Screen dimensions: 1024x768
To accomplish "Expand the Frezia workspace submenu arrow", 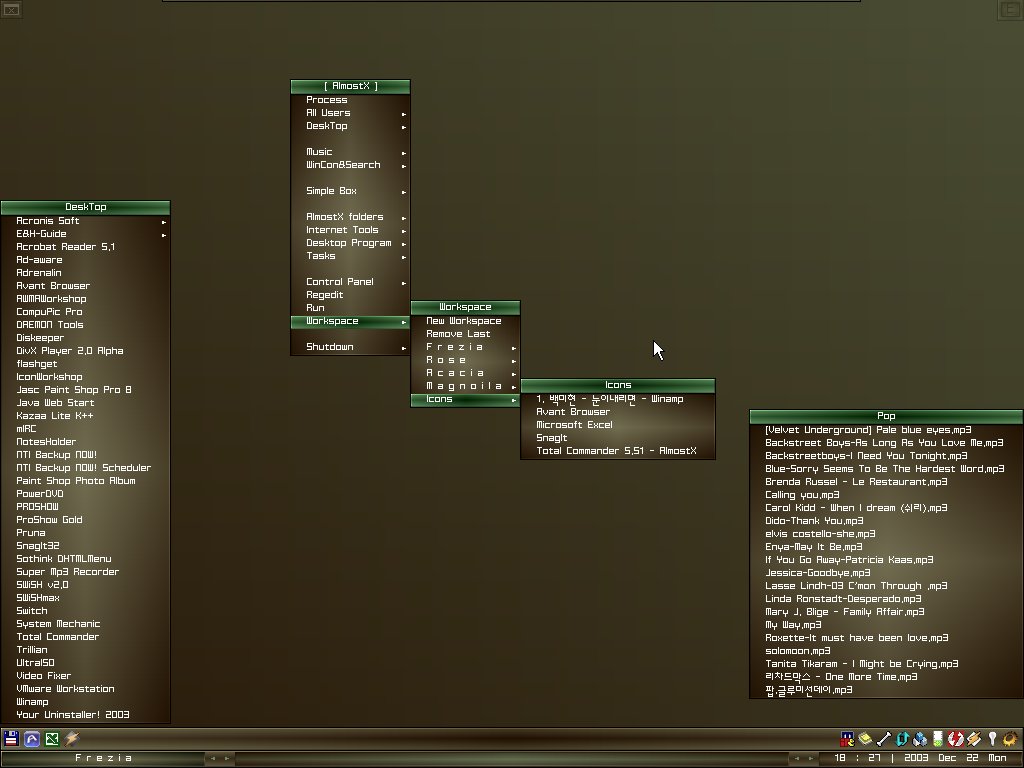I will coord(514,349).
